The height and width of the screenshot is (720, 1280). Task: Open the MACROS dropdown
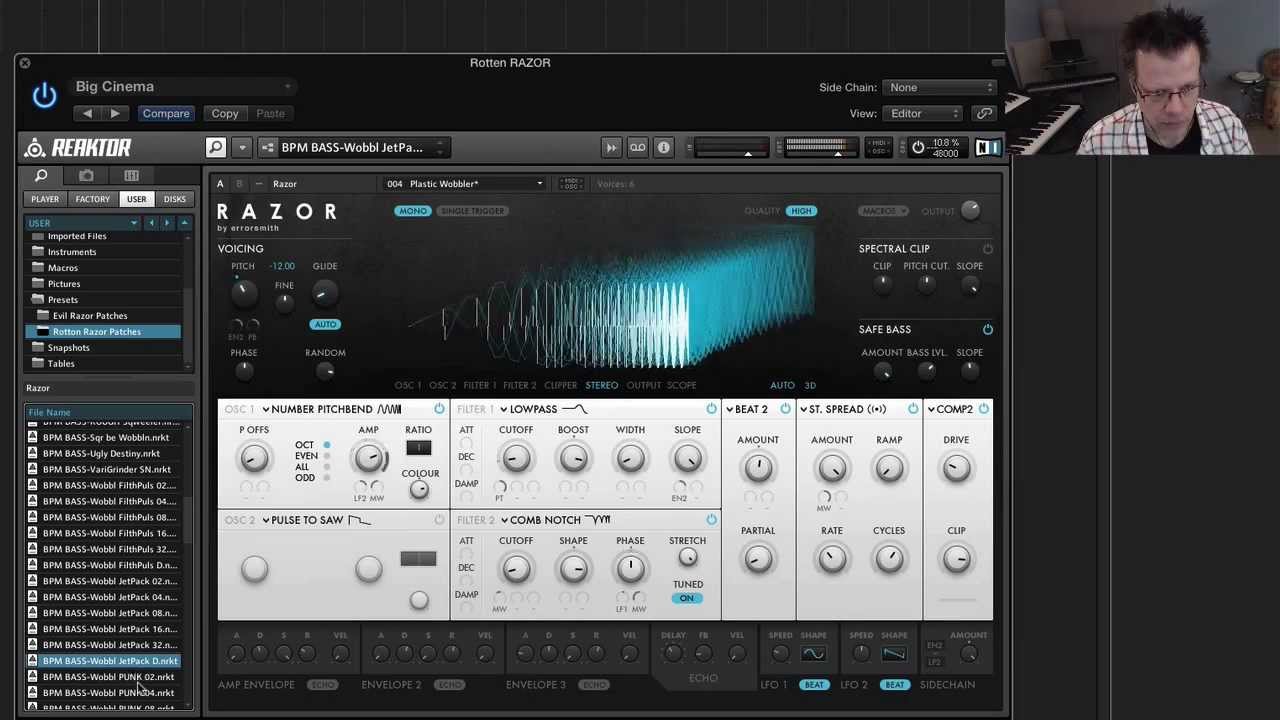click(x=883, y=211)
